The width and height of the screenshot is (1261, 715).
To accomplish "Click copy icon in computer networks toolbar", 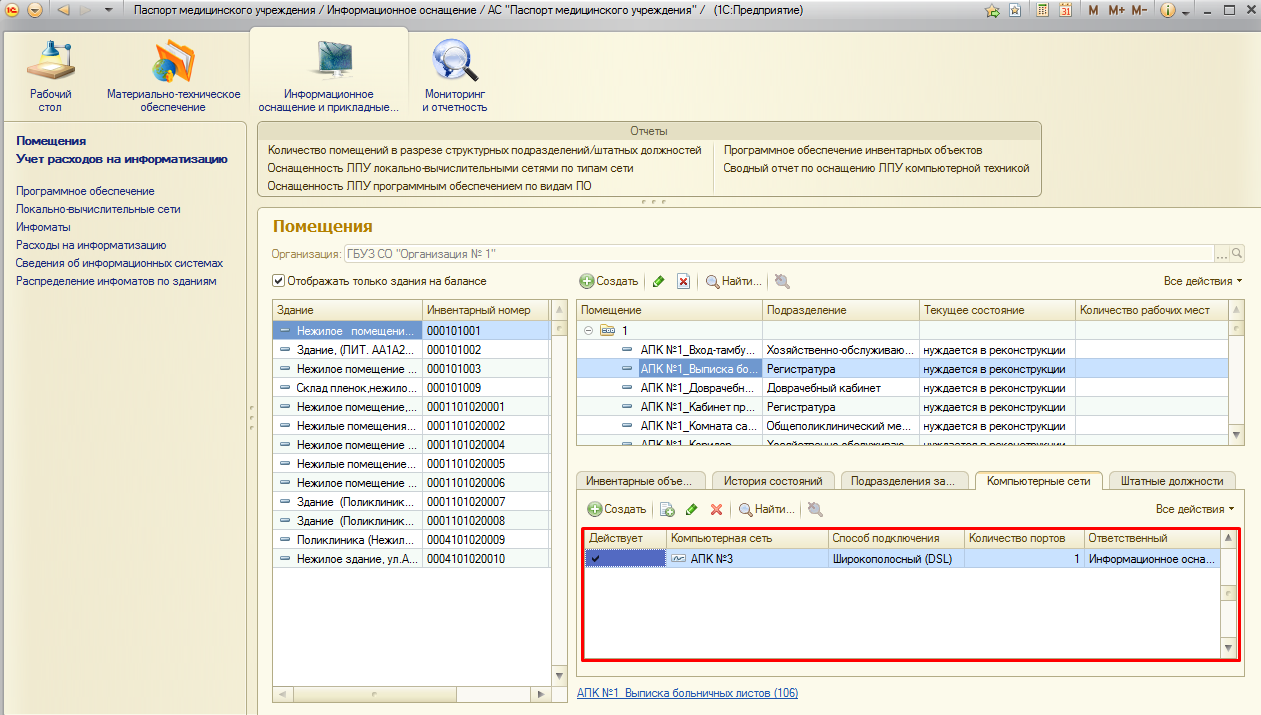I will 667,510.
